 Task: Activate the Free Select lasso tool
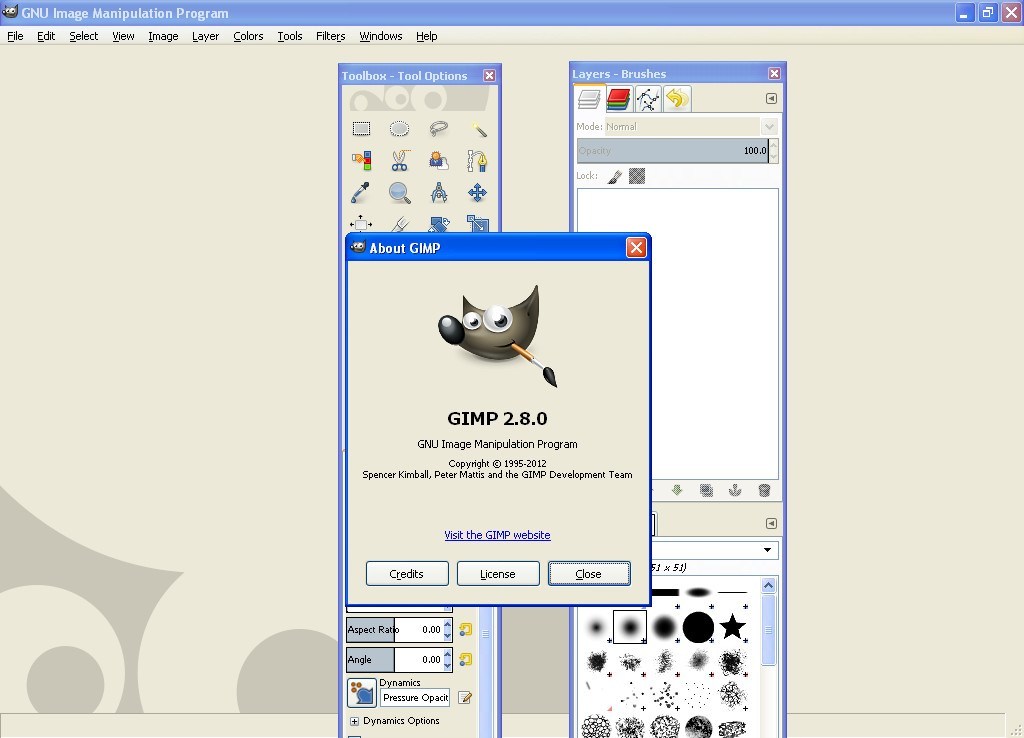pos(438,129)
